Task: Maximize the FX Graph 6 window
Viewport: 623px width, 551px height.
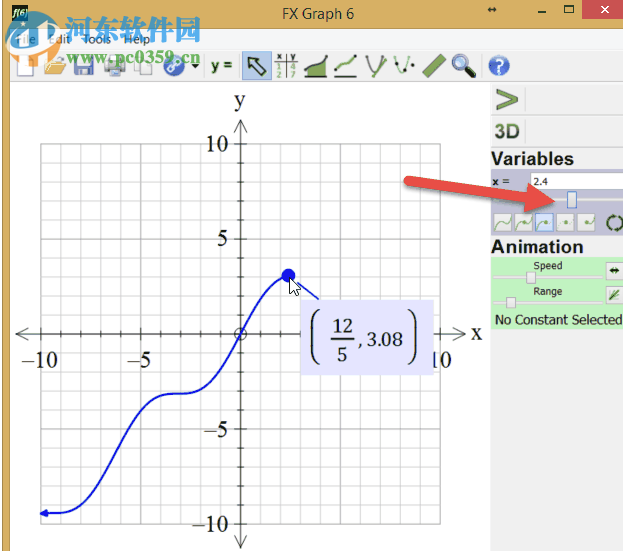Action: [x=569, y=10]
